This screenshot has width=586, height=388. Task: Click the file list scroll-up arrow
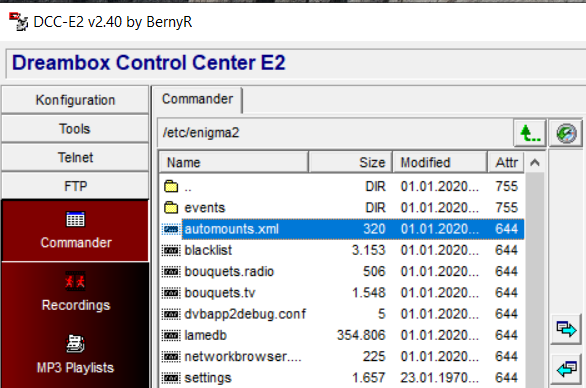[x=535, y=163]
